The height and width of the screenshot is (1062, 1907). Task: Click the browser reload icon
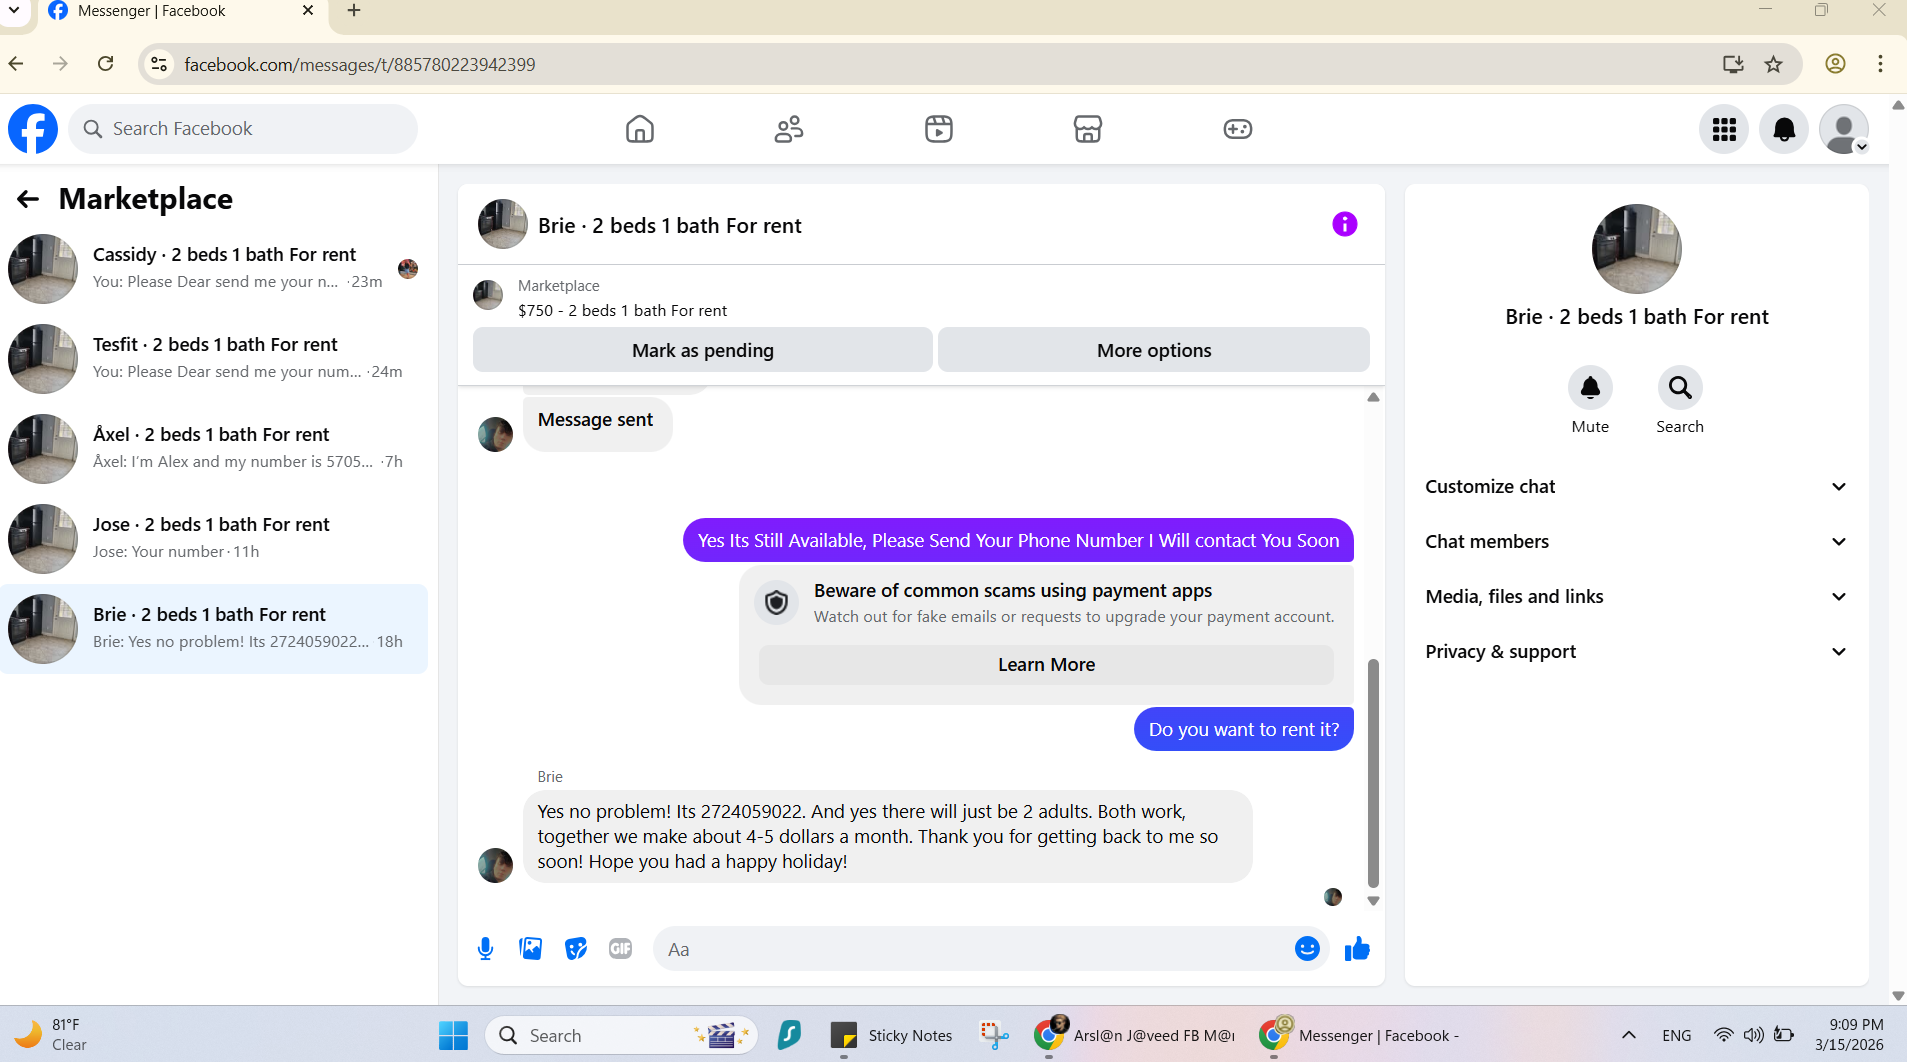[106, 64]
